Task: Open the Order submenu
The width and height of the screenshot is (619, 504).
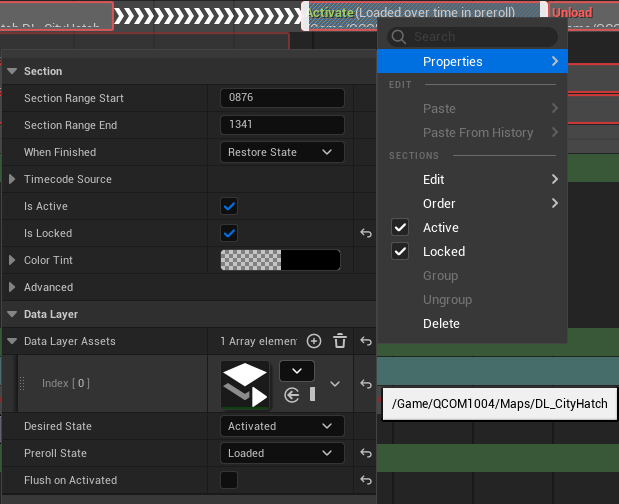Action: coord(472,204)
